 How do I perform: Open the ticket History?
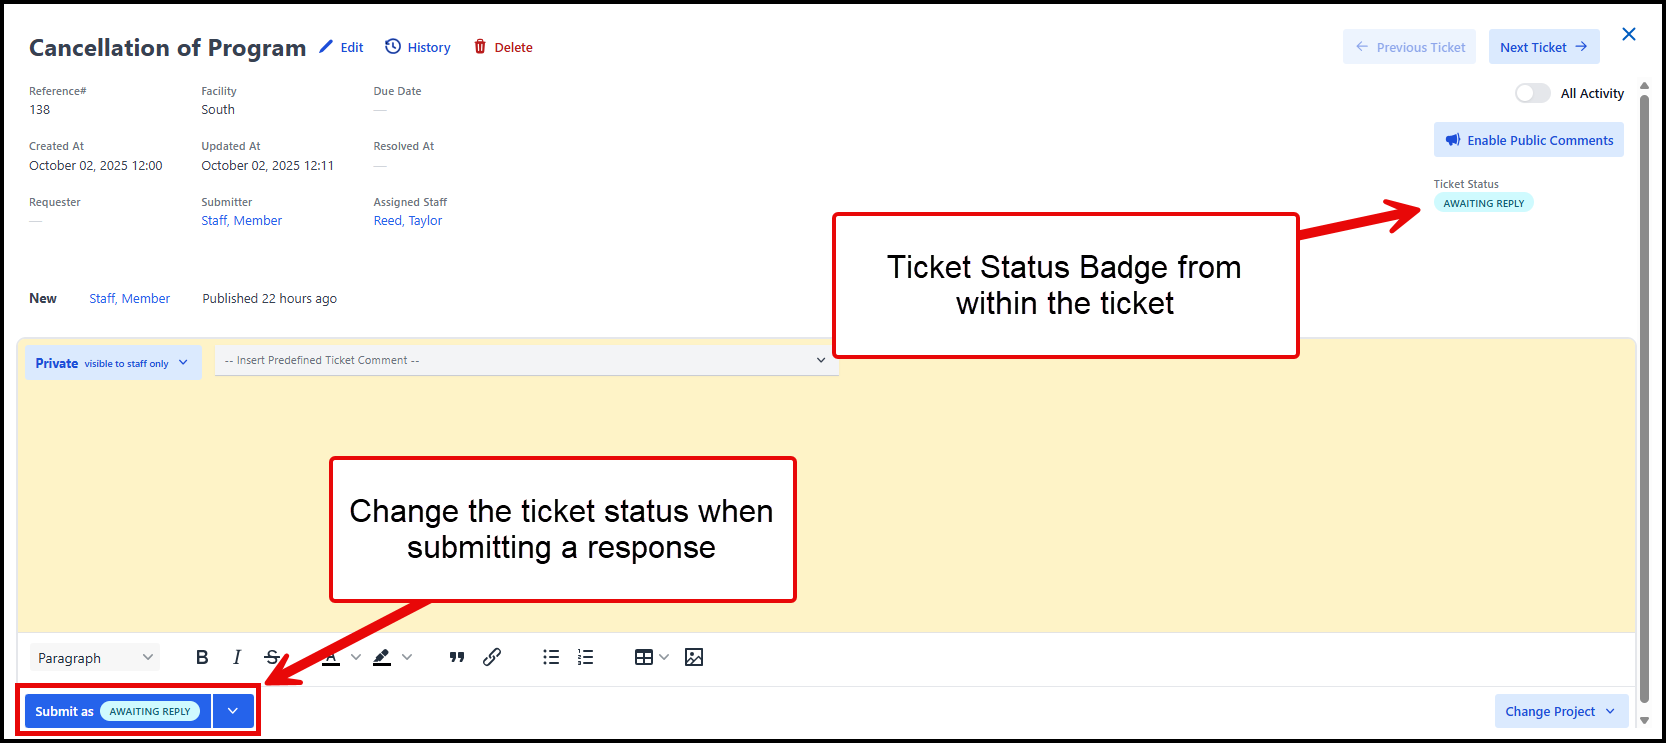pyautogui.click(x=418, y=47)
